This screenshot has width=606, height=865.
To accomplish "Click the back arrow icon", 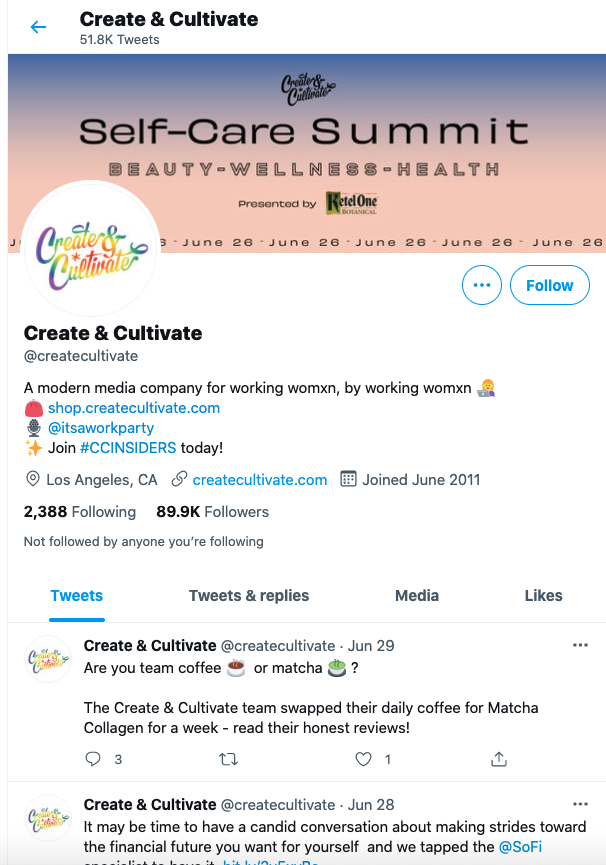I will coord(39,27).
